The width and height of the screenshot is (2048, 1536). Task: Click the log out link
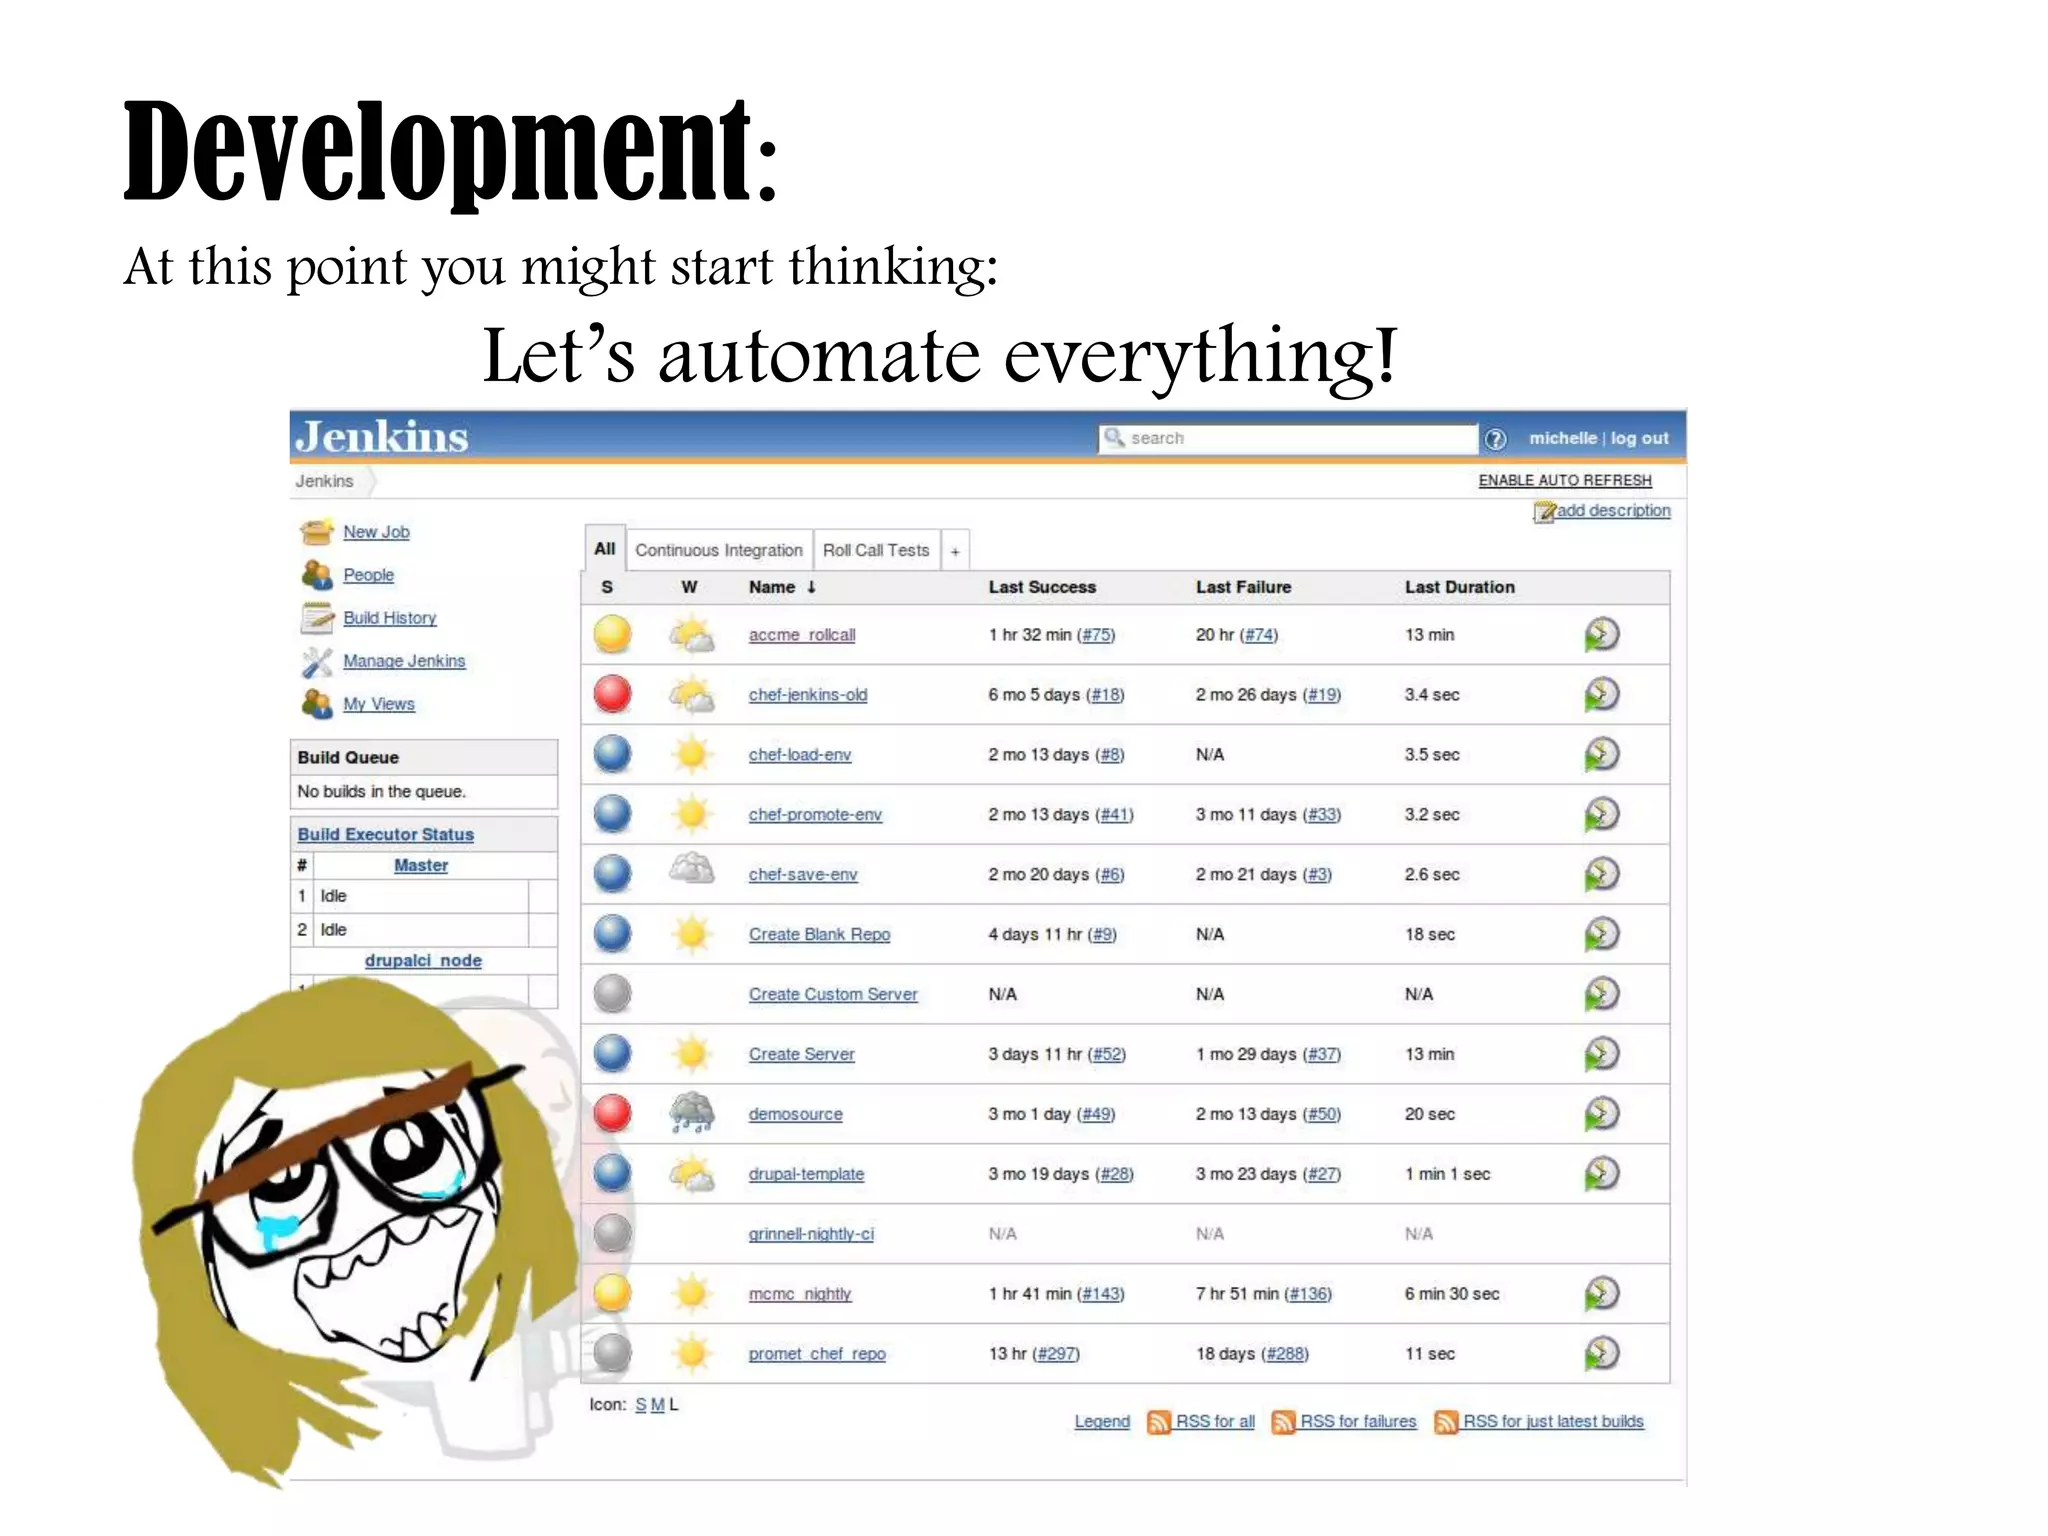click(x=1639, y=438)
